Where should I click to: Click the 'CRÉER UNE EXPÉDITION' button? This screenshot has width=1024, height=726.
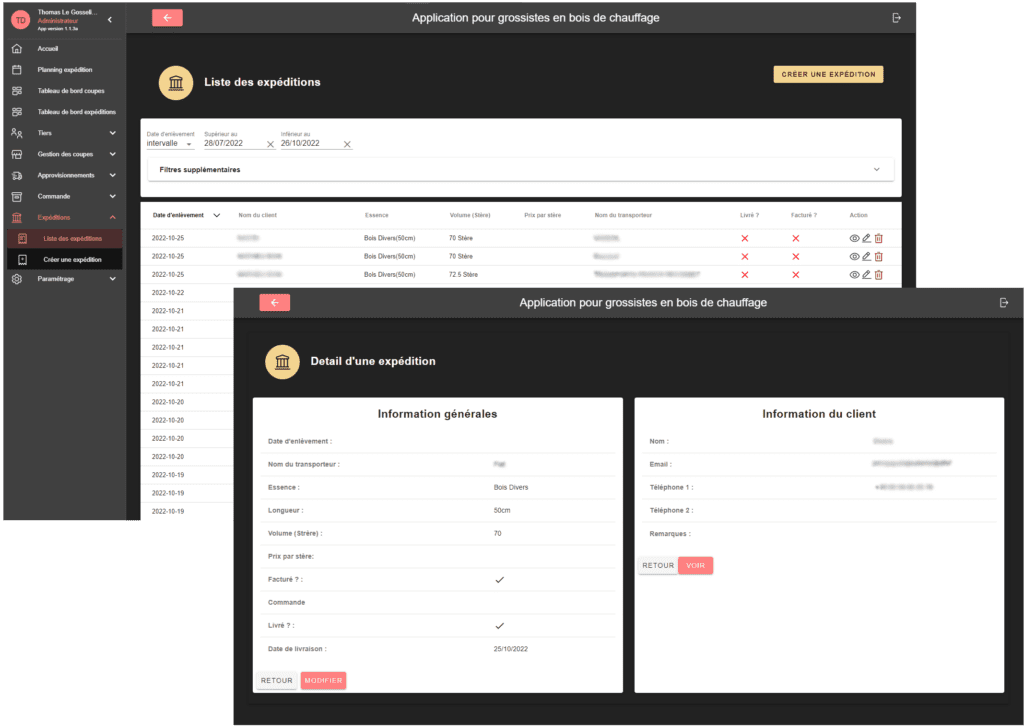[828, 74]
